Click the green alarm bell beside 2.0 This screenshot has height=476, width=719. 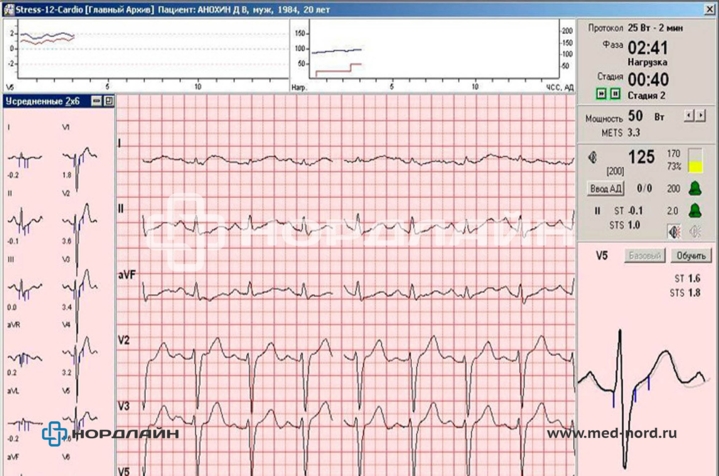click(695, 210)
